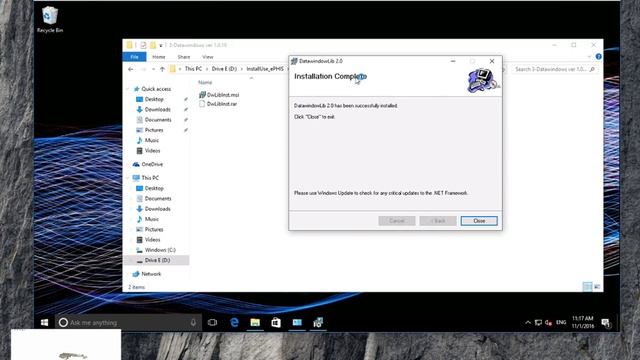Open the quick access toolbar dropdown arrow
Viewport: 640px width, 360px height.
(x=161, y=45)
